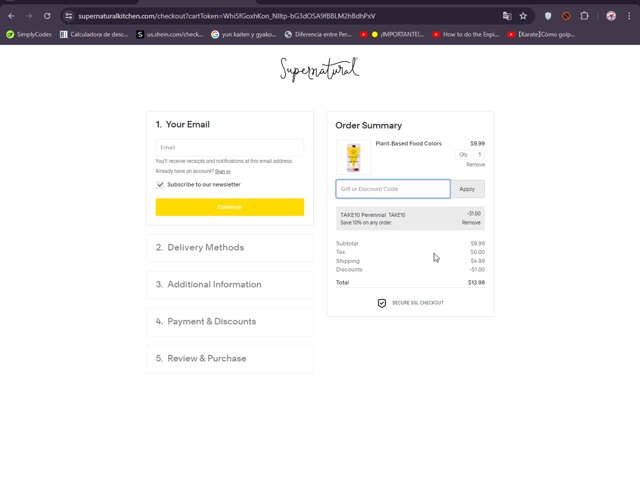The image size is (640, 480).
Task: Bookmark this page with the star icon
Action: [x=523, y=16]
